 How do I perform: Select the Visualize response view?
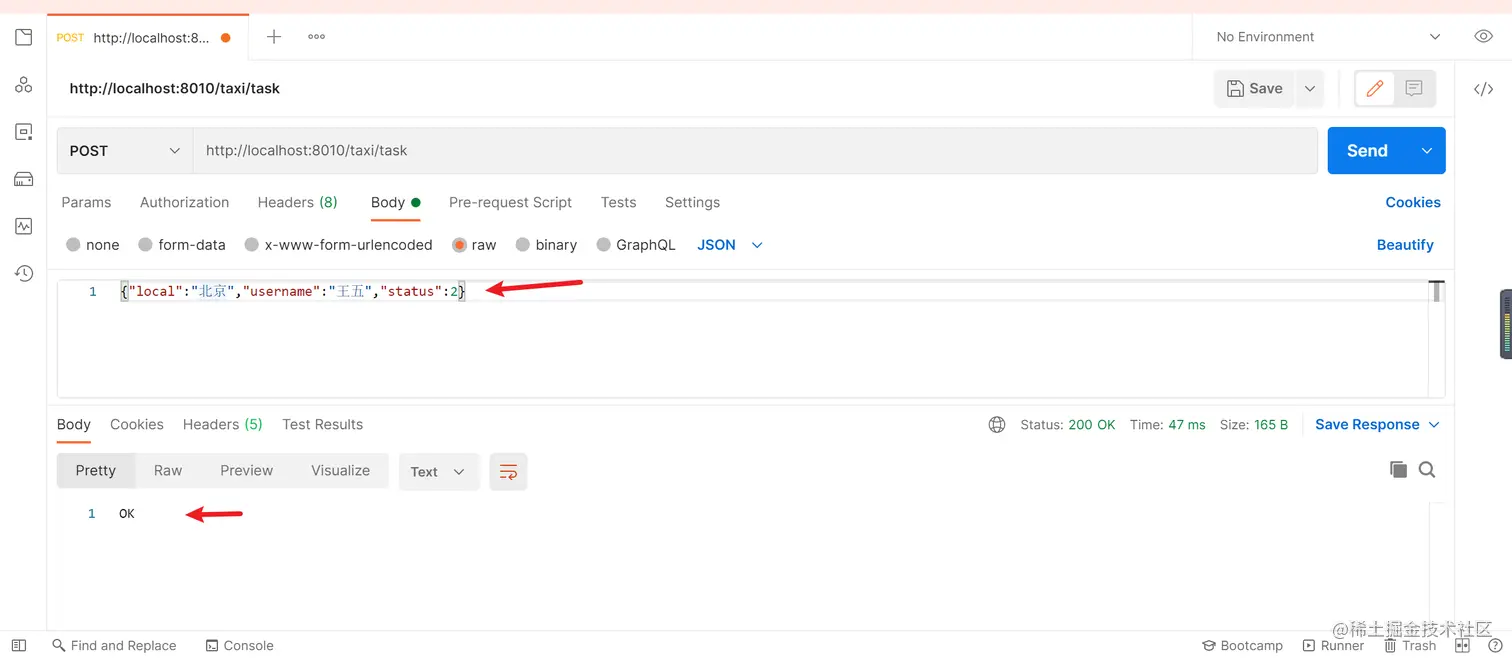pyautogui.click(x=340, y=471)
